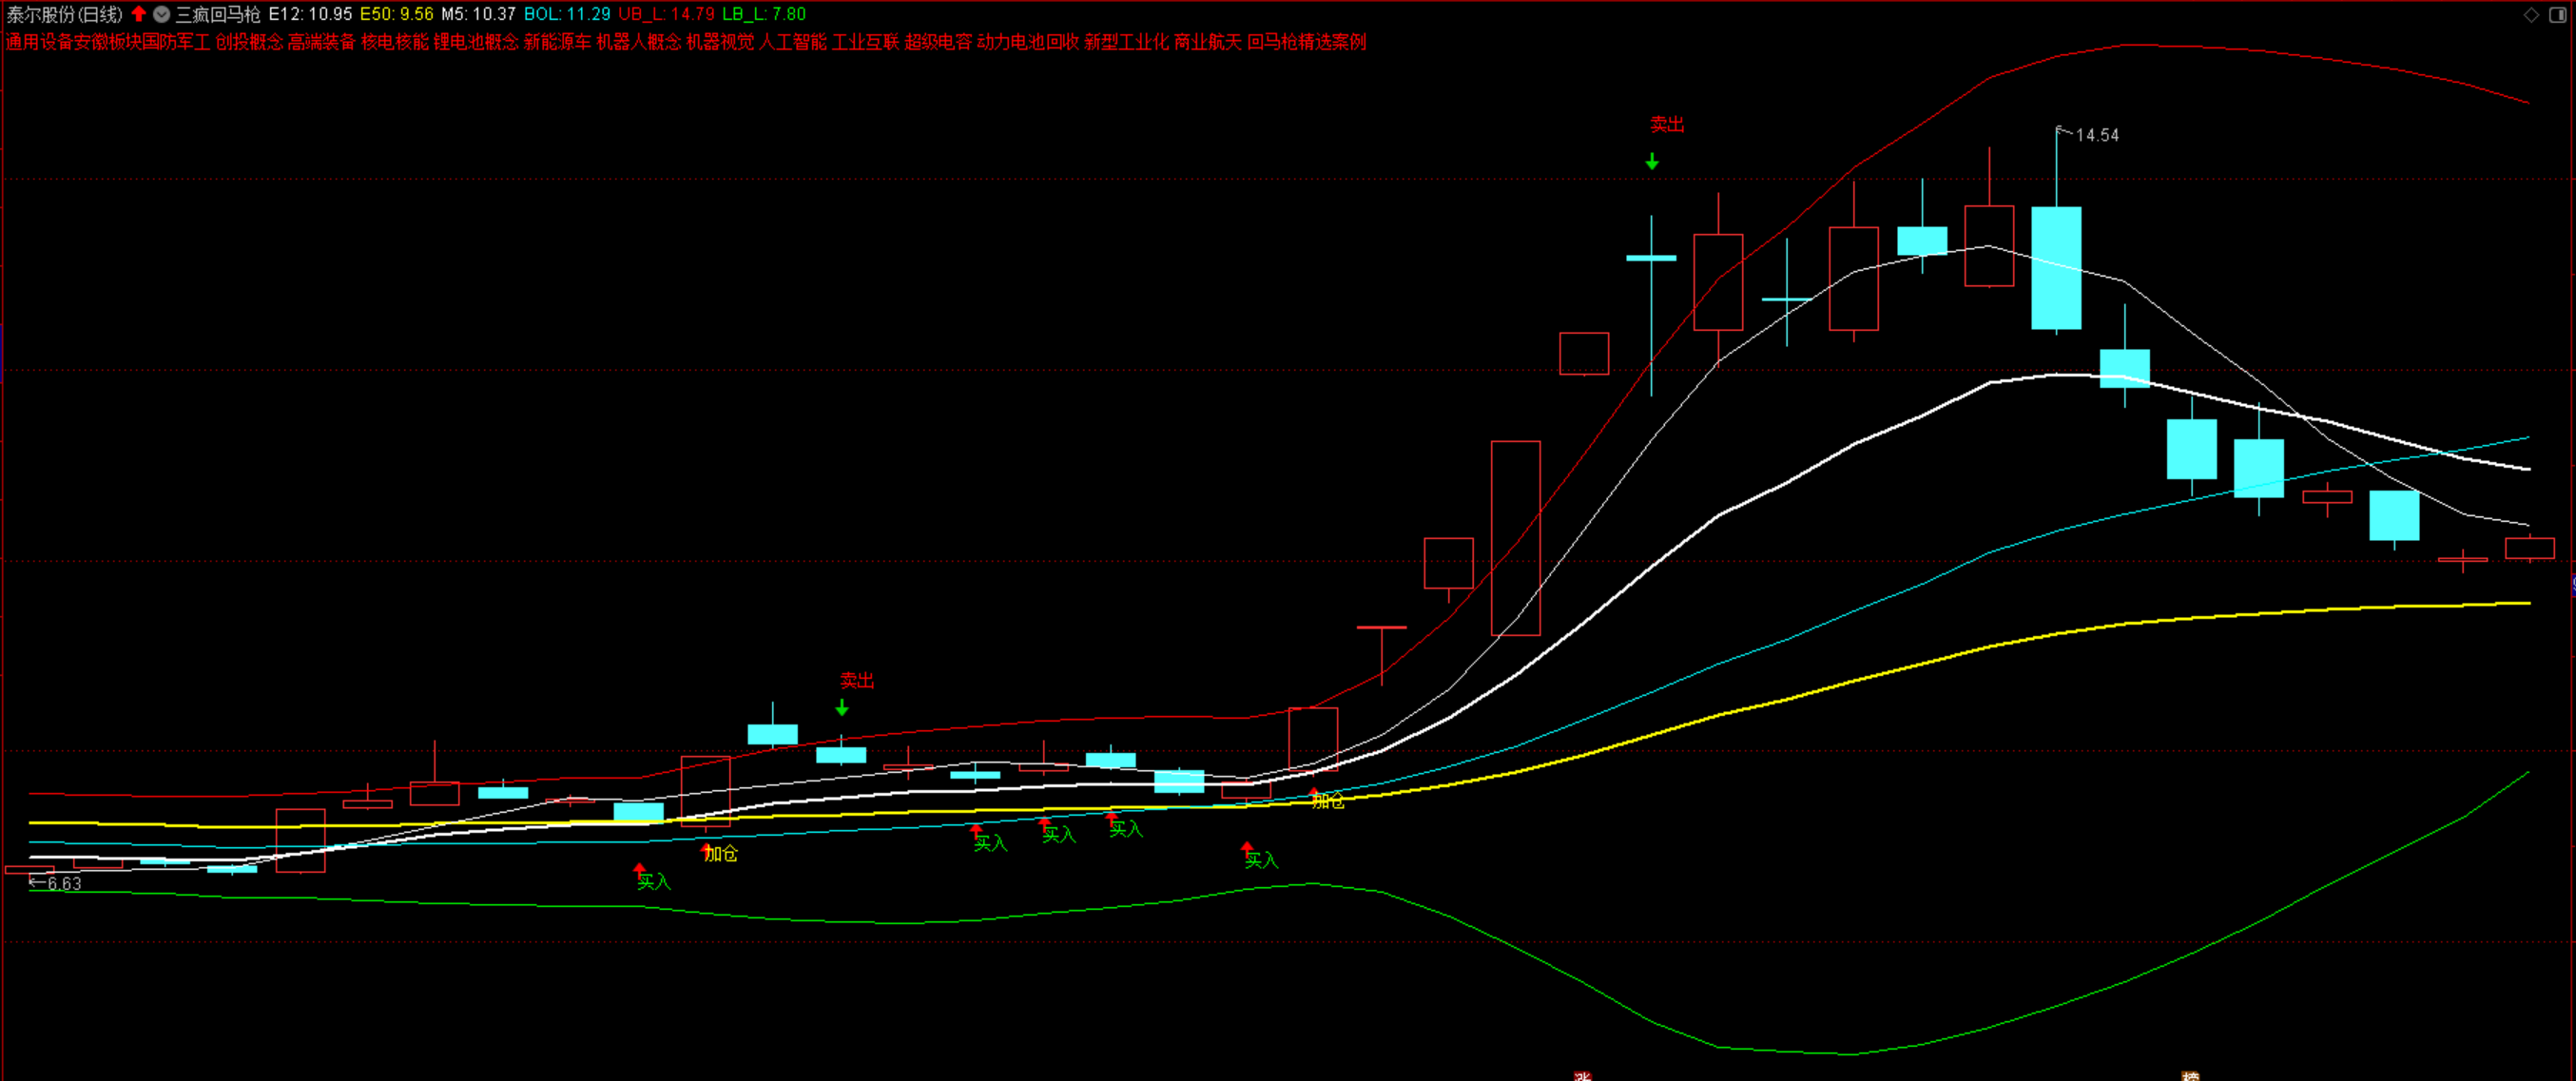The image size is (2576, 1081).
Task: Click the 14.54 high price label
Action: coord(2096,135)
